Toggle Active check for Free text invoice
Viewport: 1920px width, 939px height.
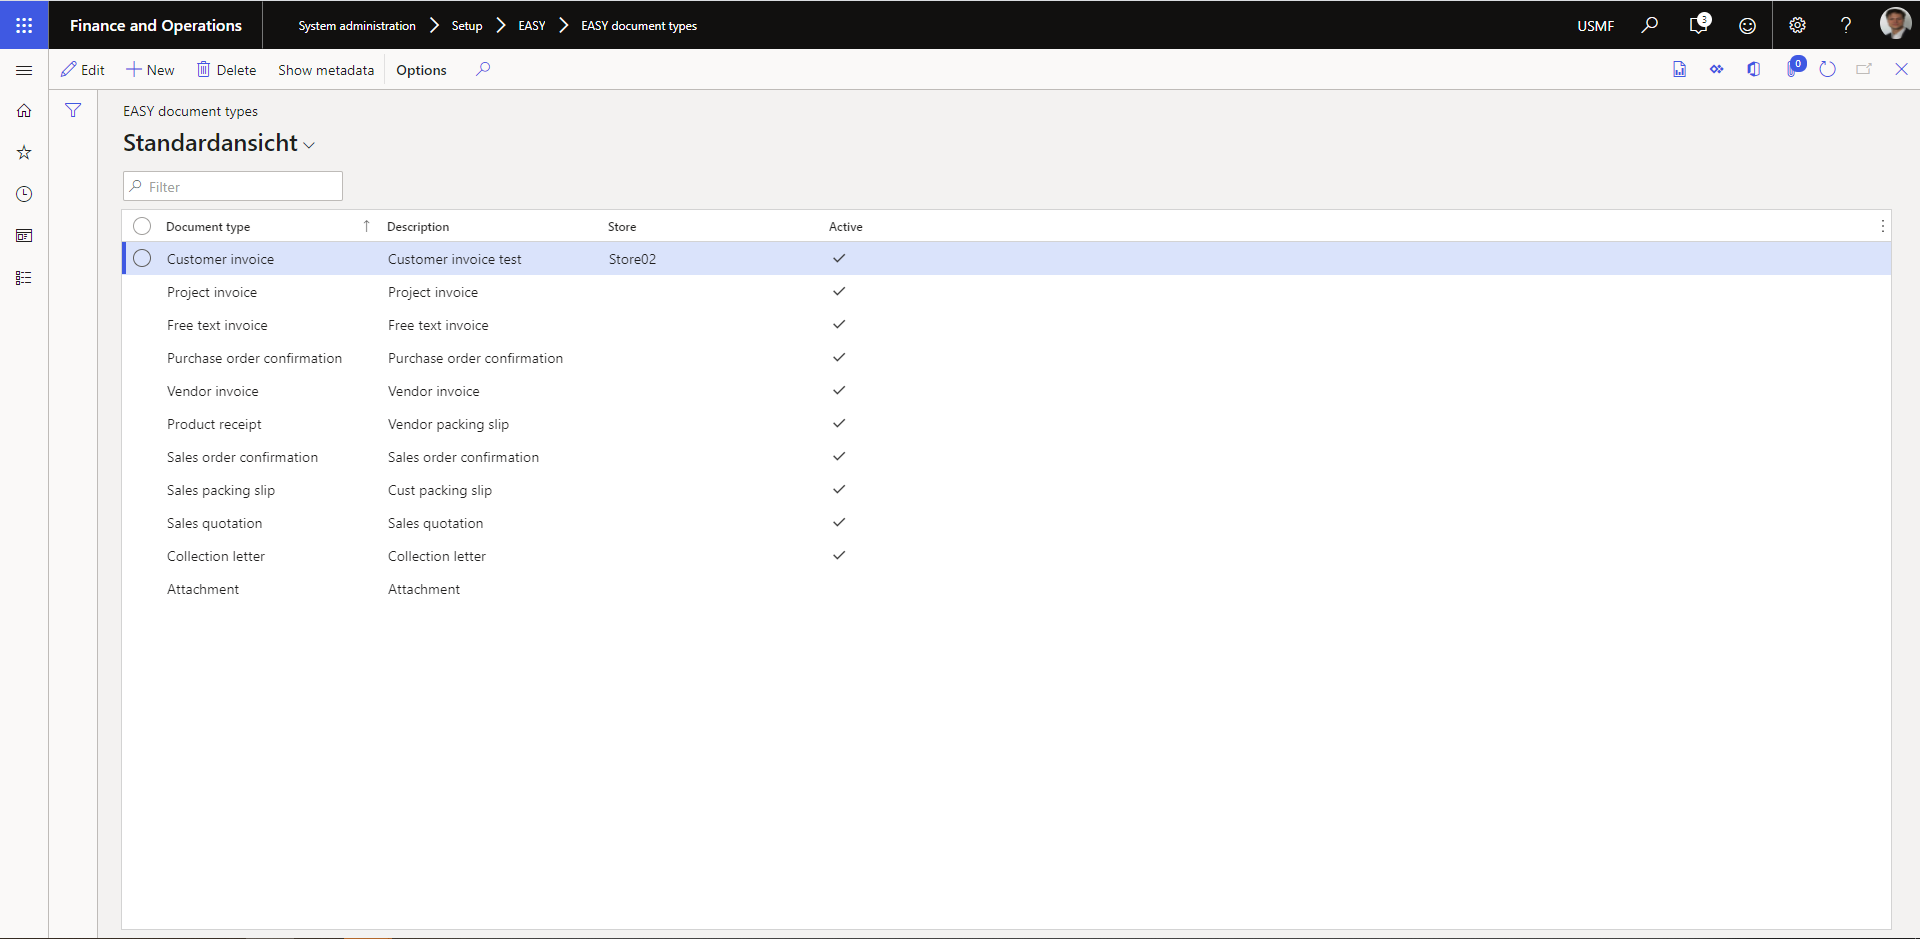point(839,324)
